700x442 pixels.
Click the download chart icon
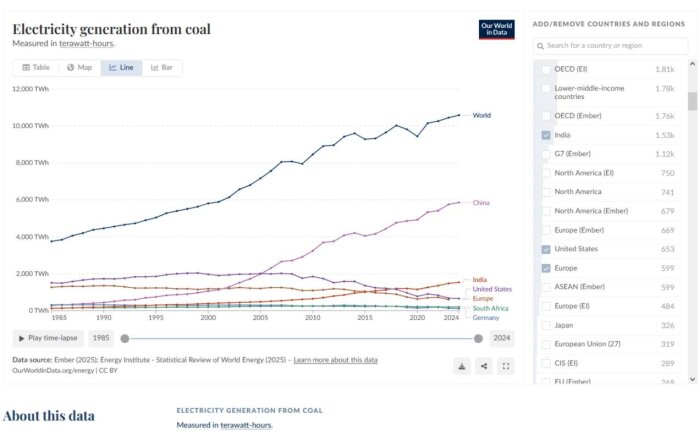[x=462, y=366]
